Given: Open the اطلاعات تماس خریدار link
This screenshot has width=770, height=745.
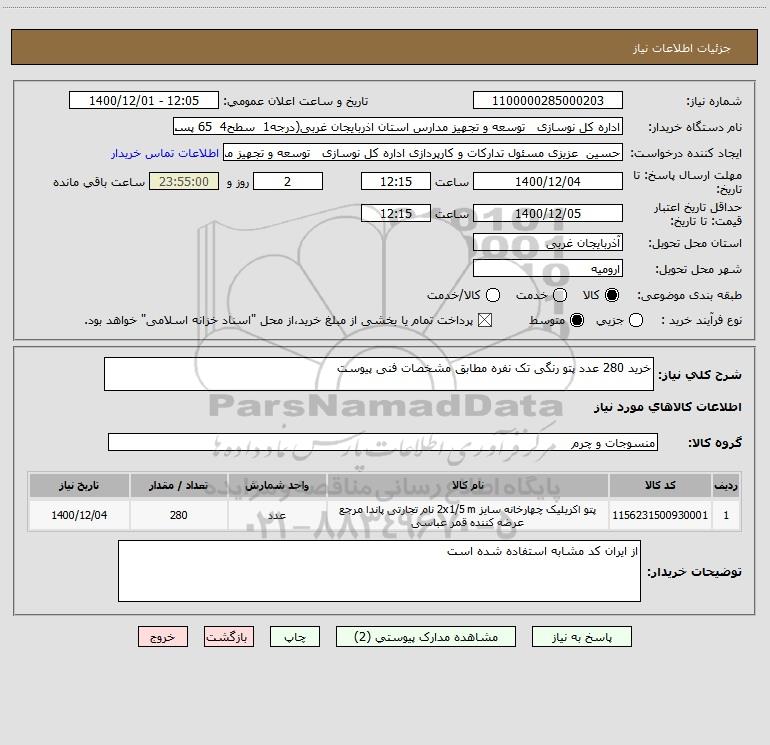Looking at the screenshot, I should click(165, 153).
